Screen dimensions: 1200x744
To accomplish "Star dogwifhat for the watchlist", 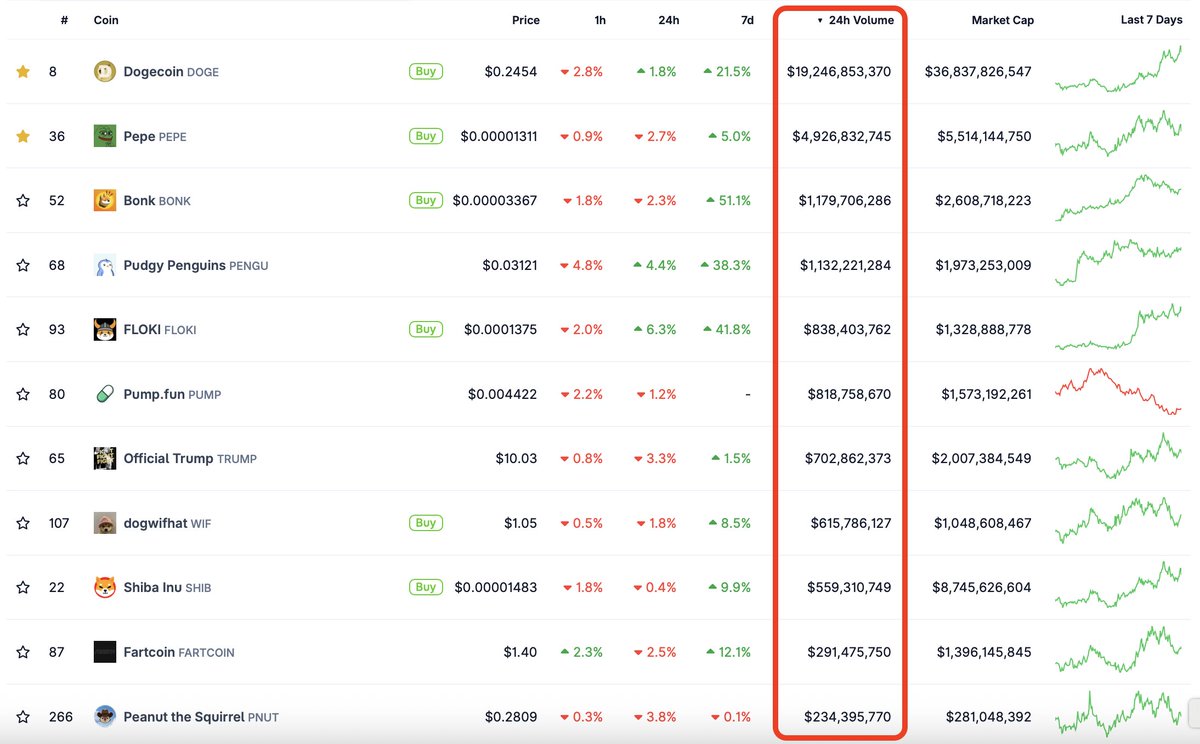I will [x=23, y=523].
